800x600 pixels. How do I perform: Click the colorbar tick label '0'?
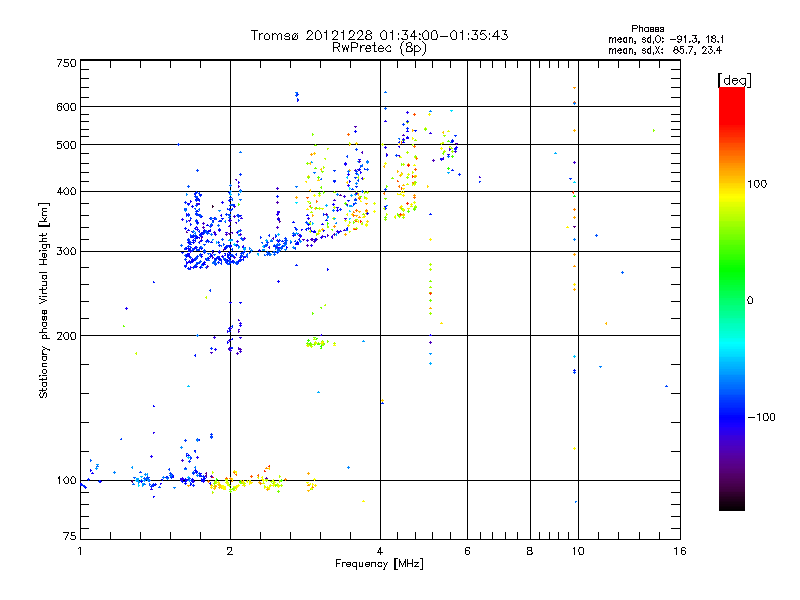click(x=750, y=300)
